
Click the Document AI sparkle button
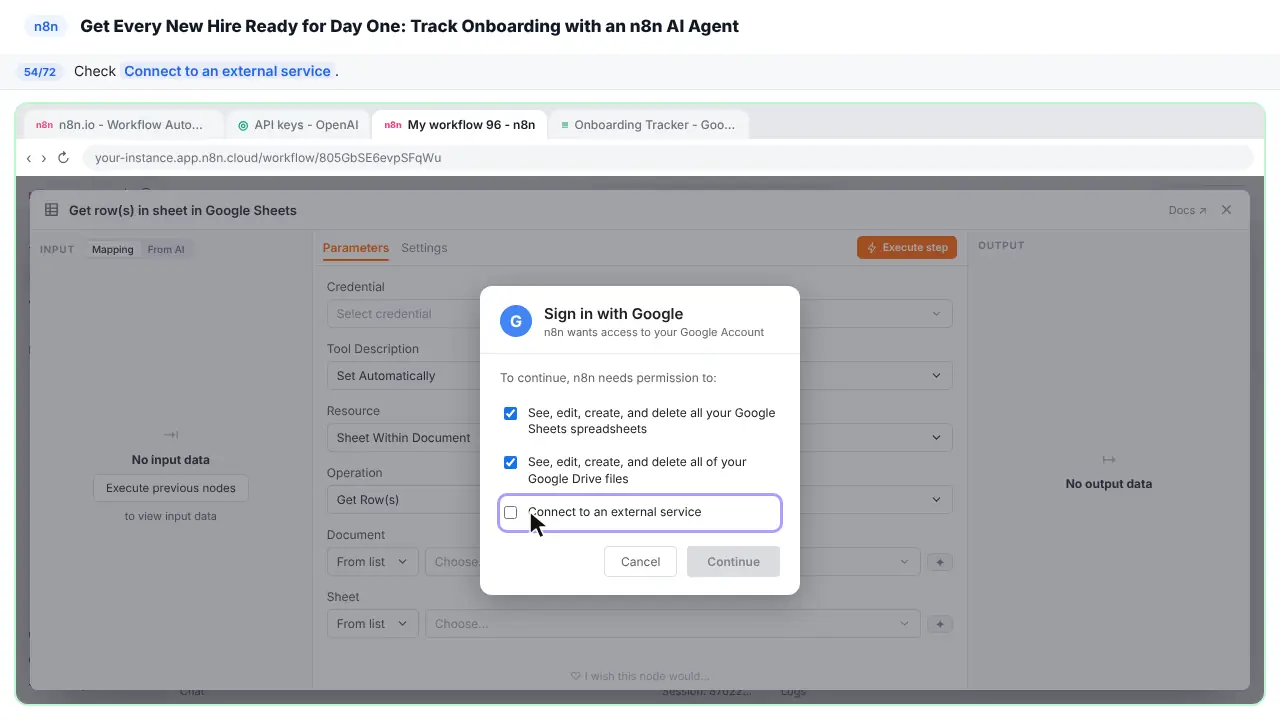point(940,562)
